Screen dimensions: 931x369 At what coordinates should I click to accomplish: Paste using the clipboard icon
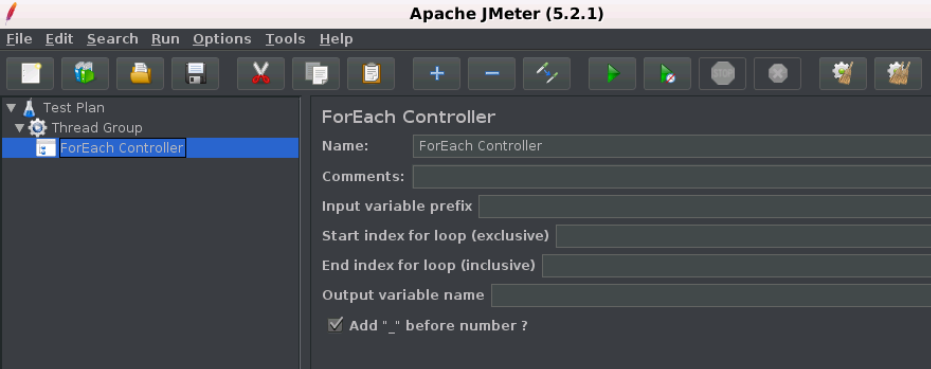coord(371,74)
